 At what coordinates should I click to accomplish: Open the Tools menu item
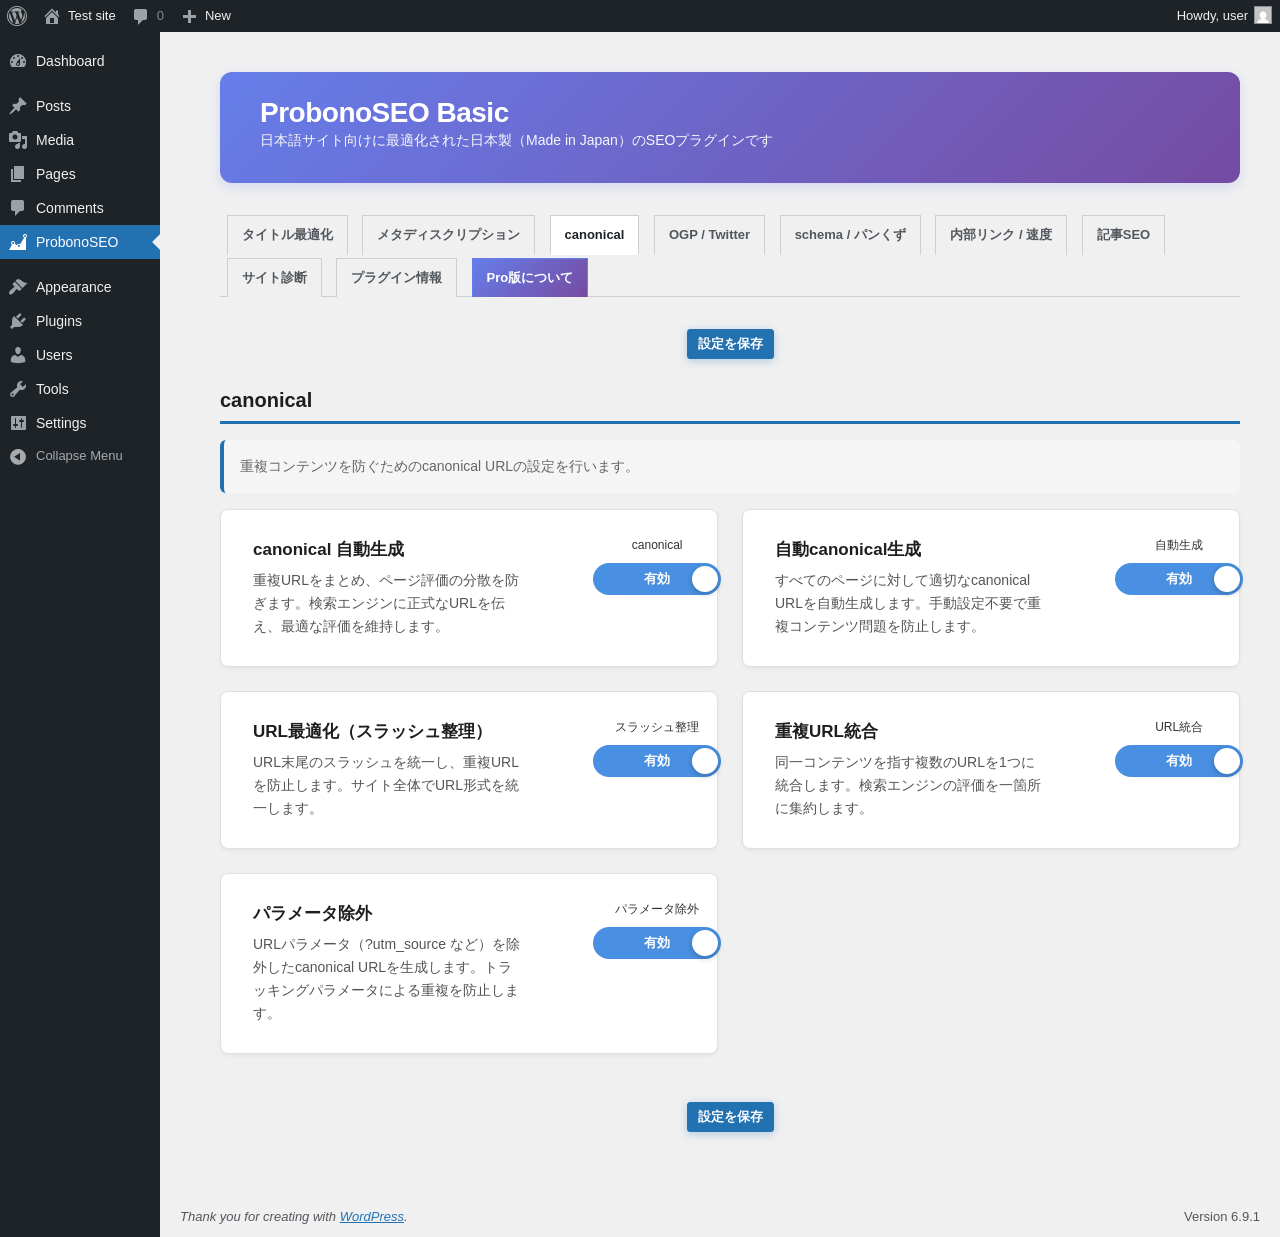(80, 389)
